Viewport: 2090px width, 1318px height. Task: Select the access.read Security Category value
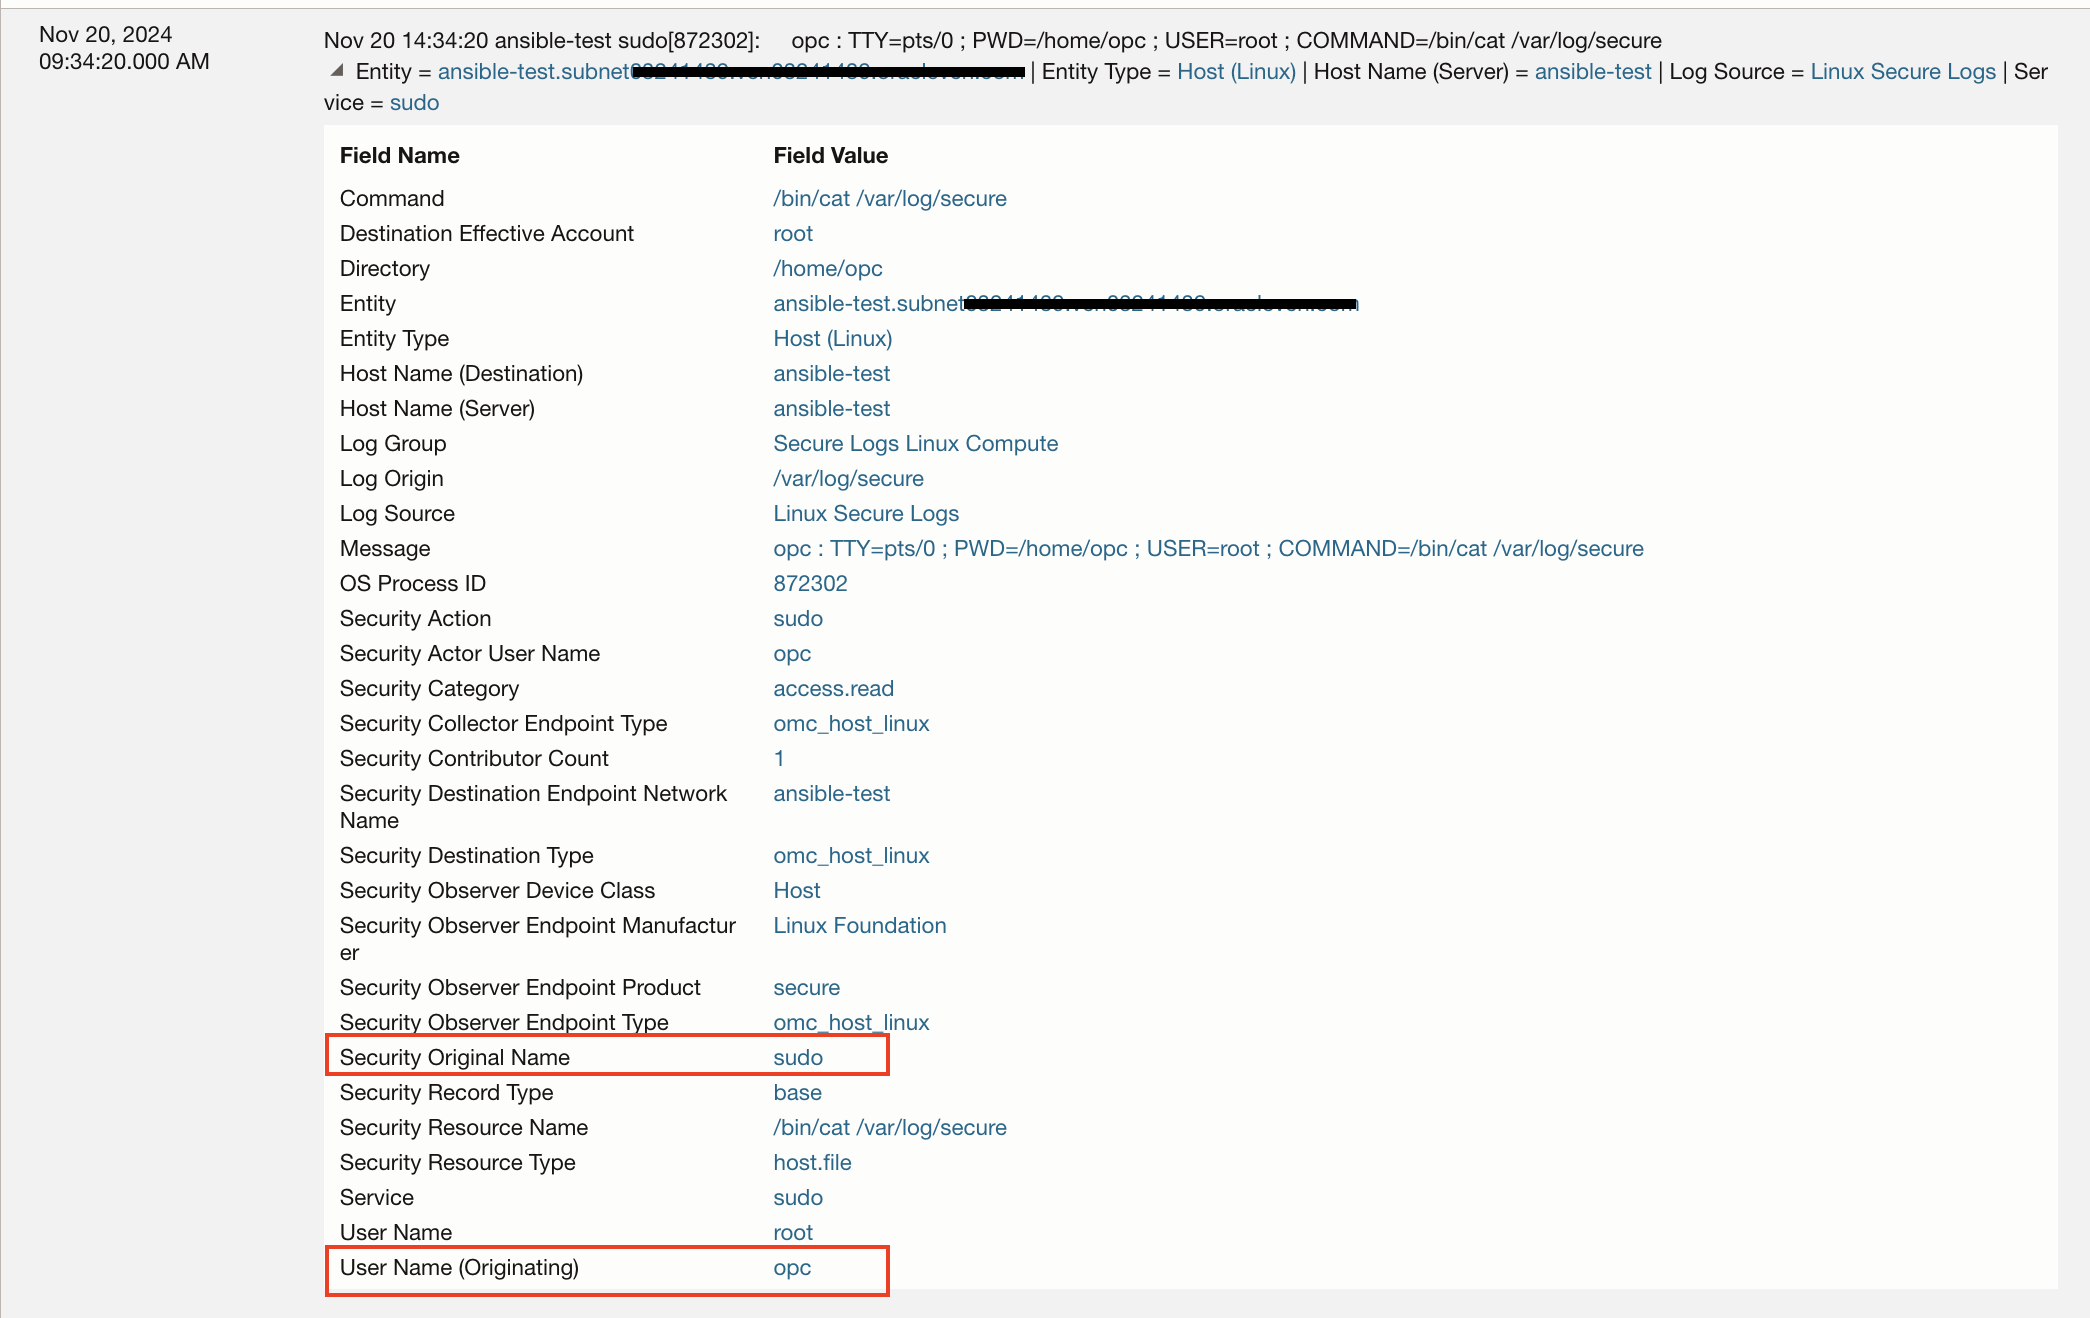coord(833,688)
